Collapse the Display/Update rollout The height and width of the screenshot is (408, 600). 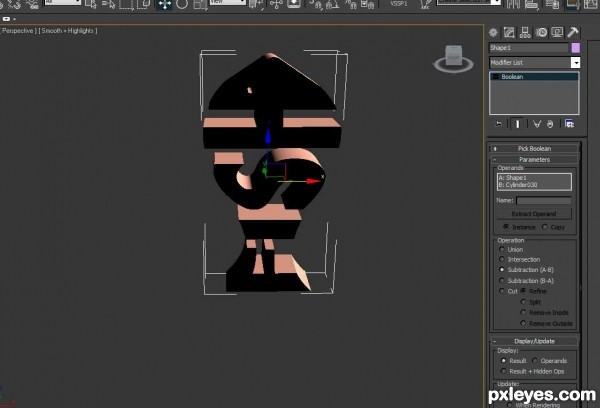[535, 341]
